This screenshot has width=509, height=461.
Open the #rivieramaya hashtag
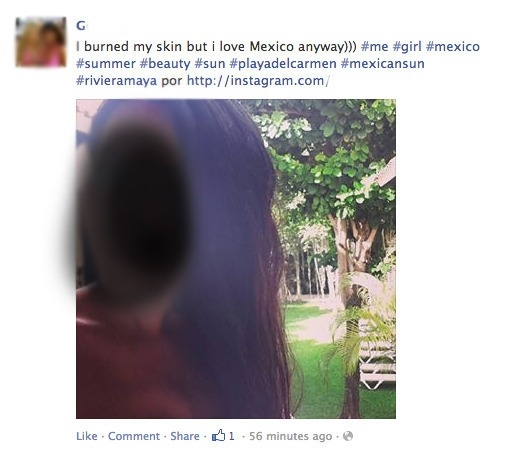coord(116,81)
